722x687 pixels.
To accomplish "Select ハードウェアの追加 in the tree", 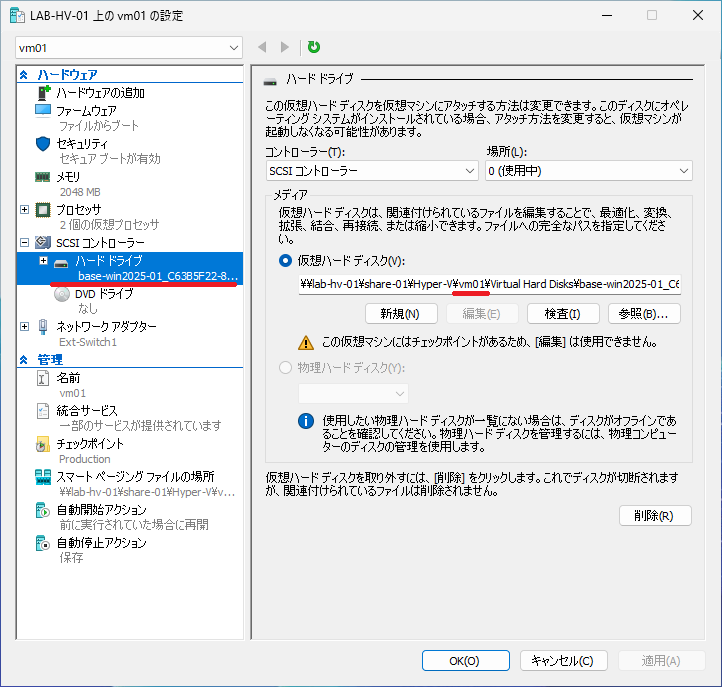I will tap(100, 93).
